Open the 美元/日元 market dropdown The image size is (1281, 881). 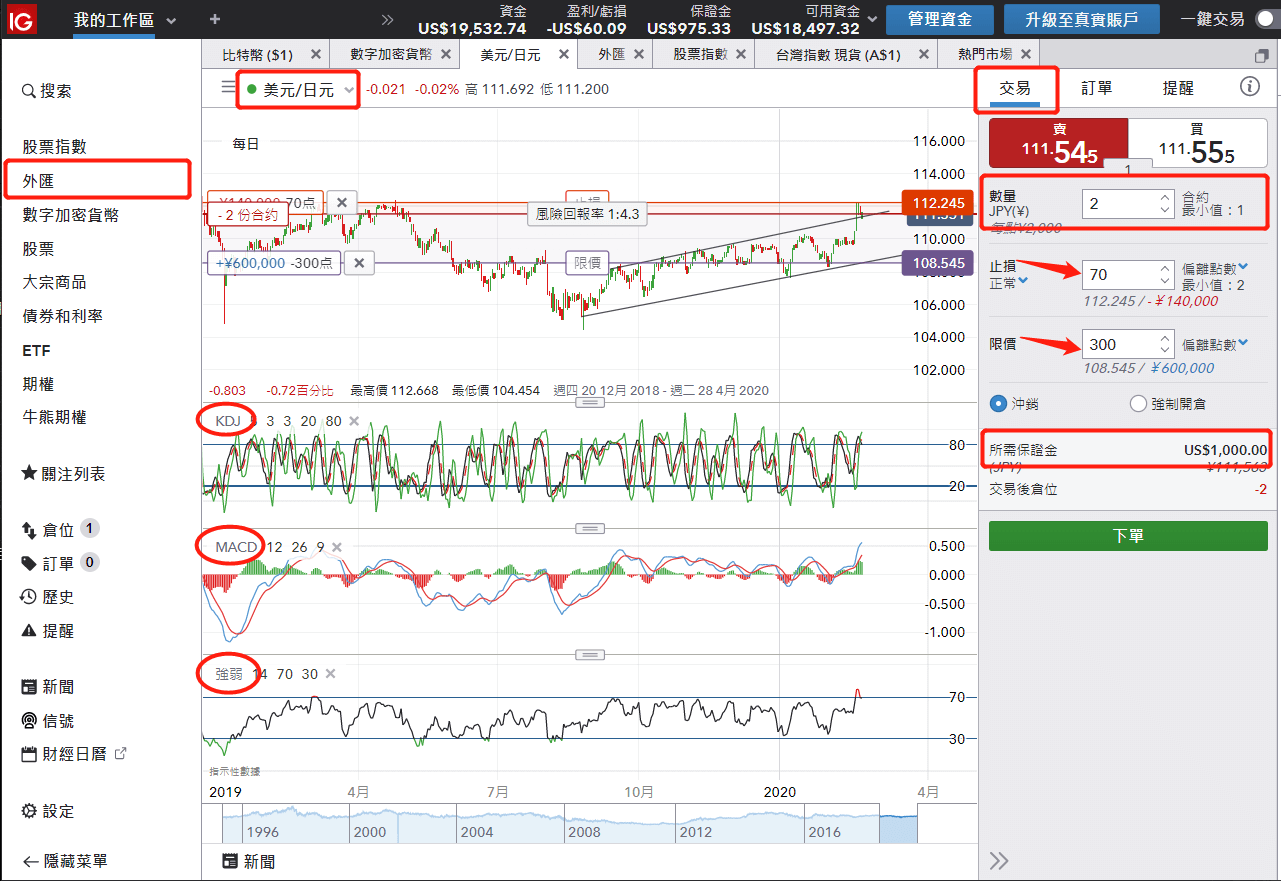point(298,90)
